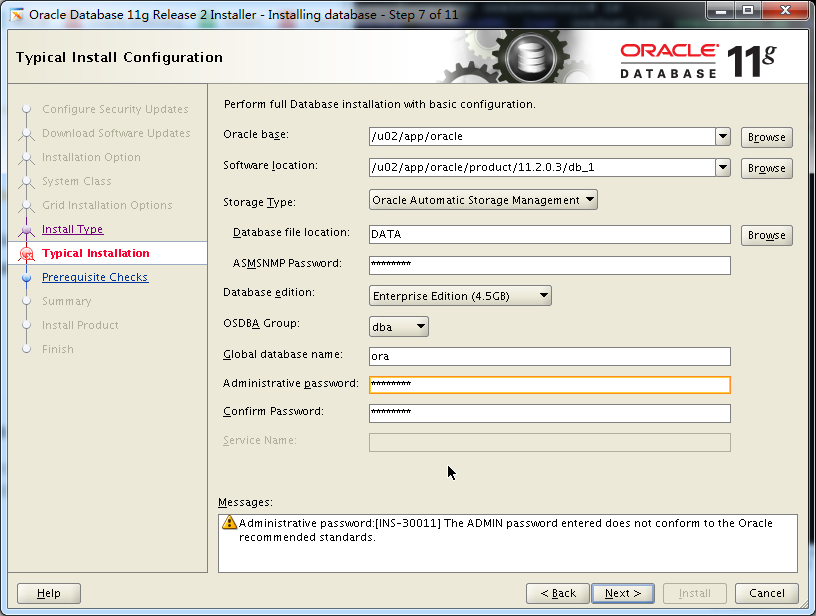Go Back to previous step
Image resolution: width=816 pixels, height=616 pixels.
(558, 593)
